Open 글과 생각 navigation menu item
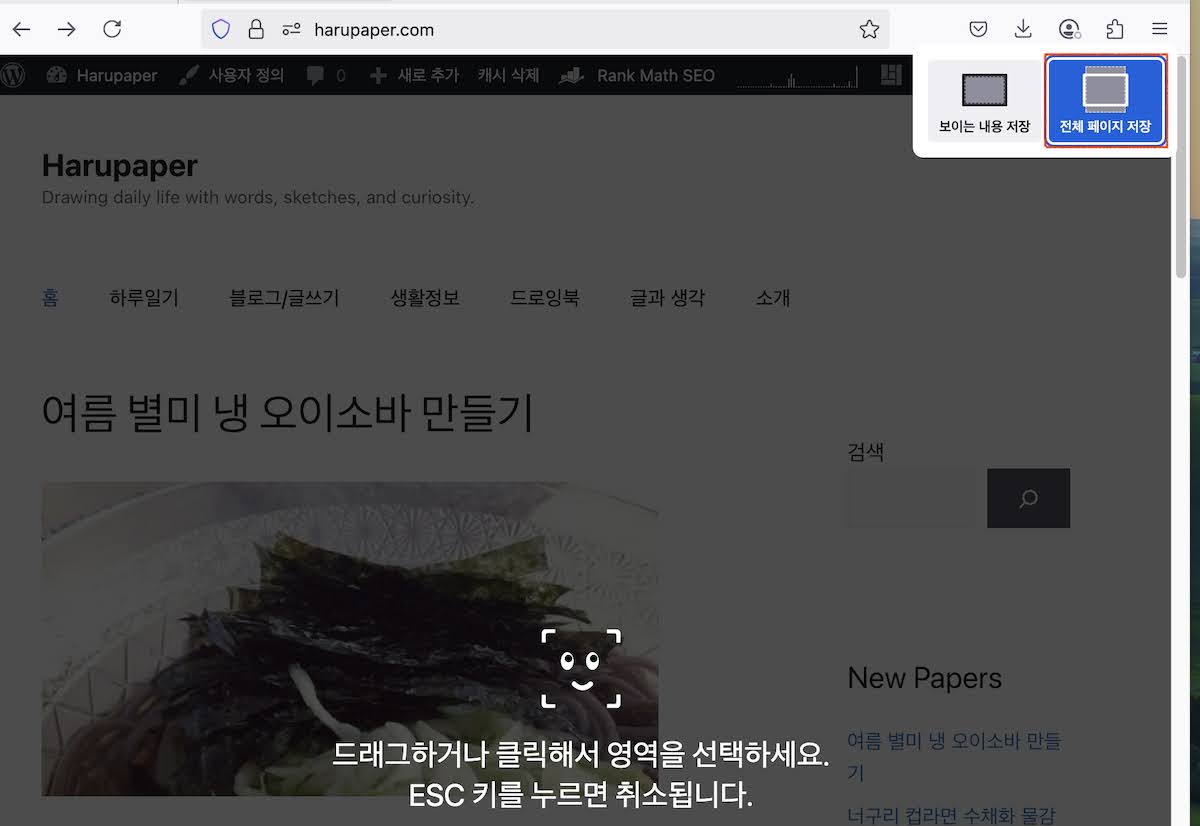Viewport: 1200px width, 826px height. coord(667,298)
